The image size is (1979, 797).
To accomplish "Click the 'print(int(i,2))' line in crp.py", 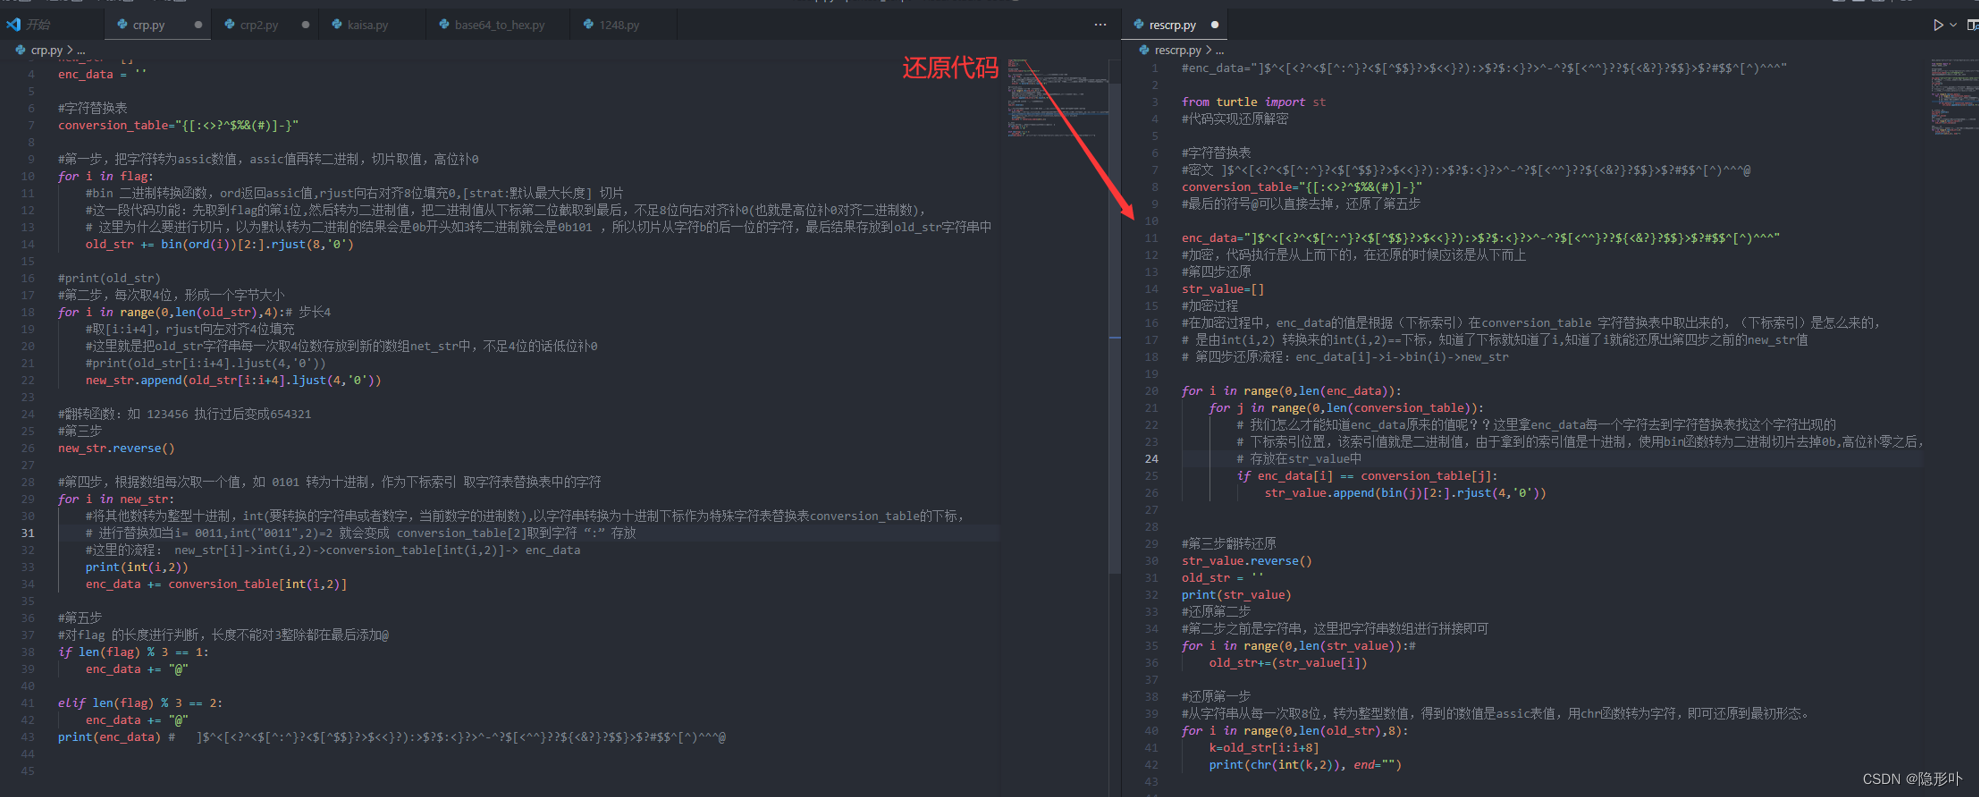I will click(136, 567).
